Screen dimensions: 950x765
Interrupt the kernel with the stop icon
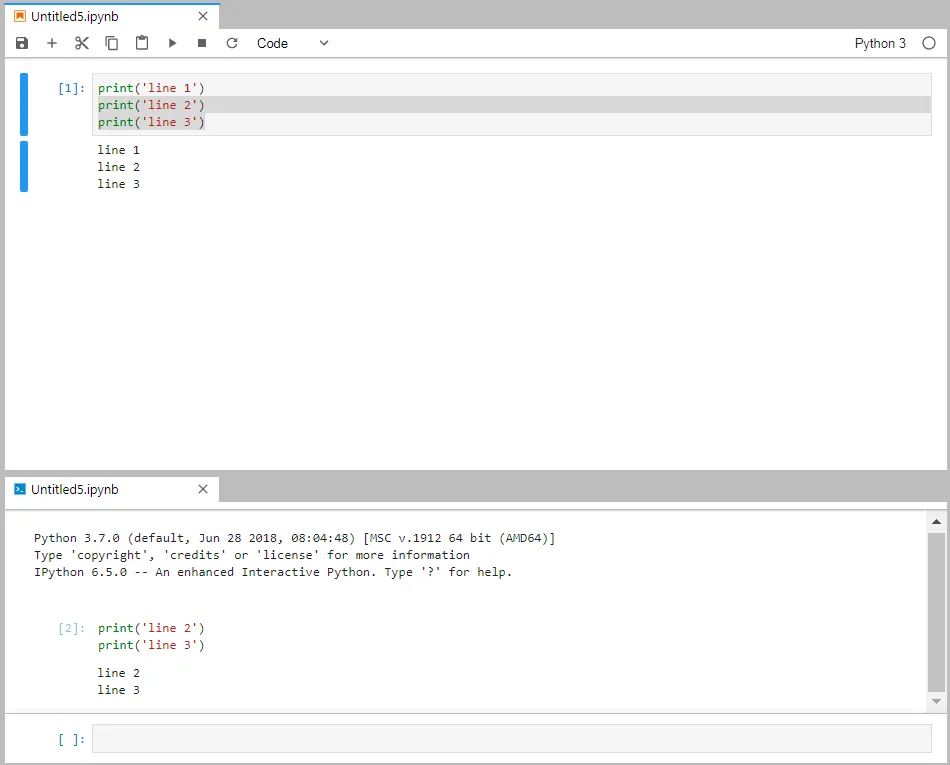click(x=202, y=43)
